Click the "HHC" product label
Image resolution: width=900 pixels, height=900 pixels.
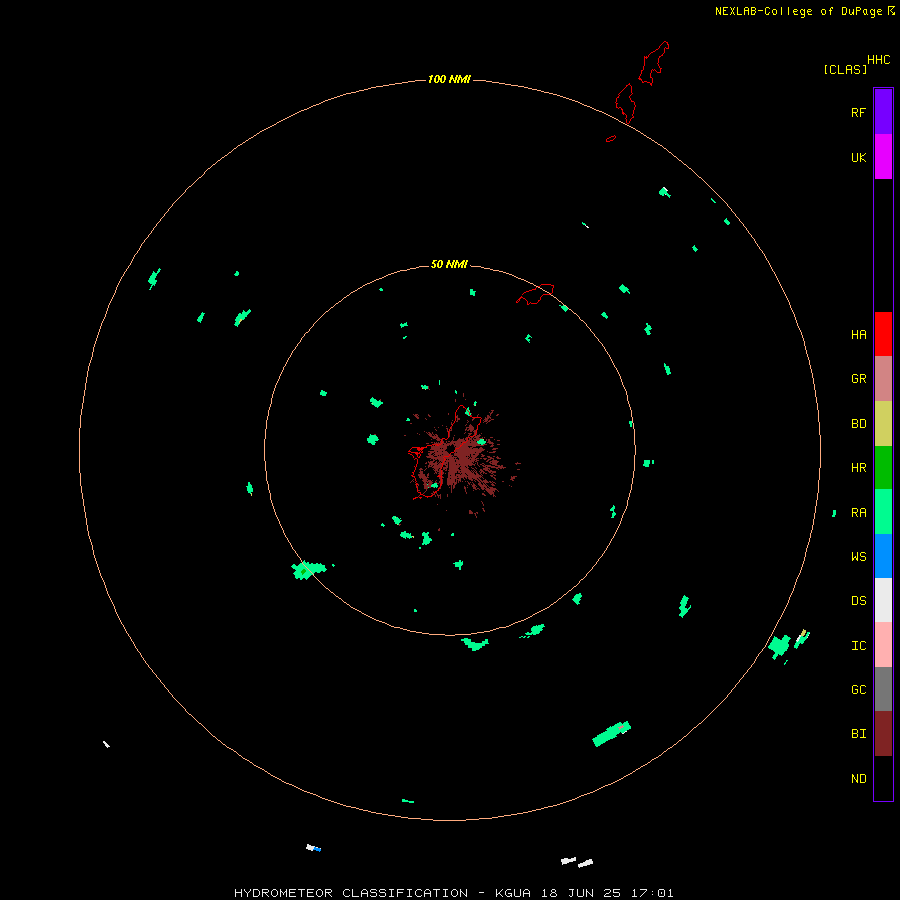(879, 60)
